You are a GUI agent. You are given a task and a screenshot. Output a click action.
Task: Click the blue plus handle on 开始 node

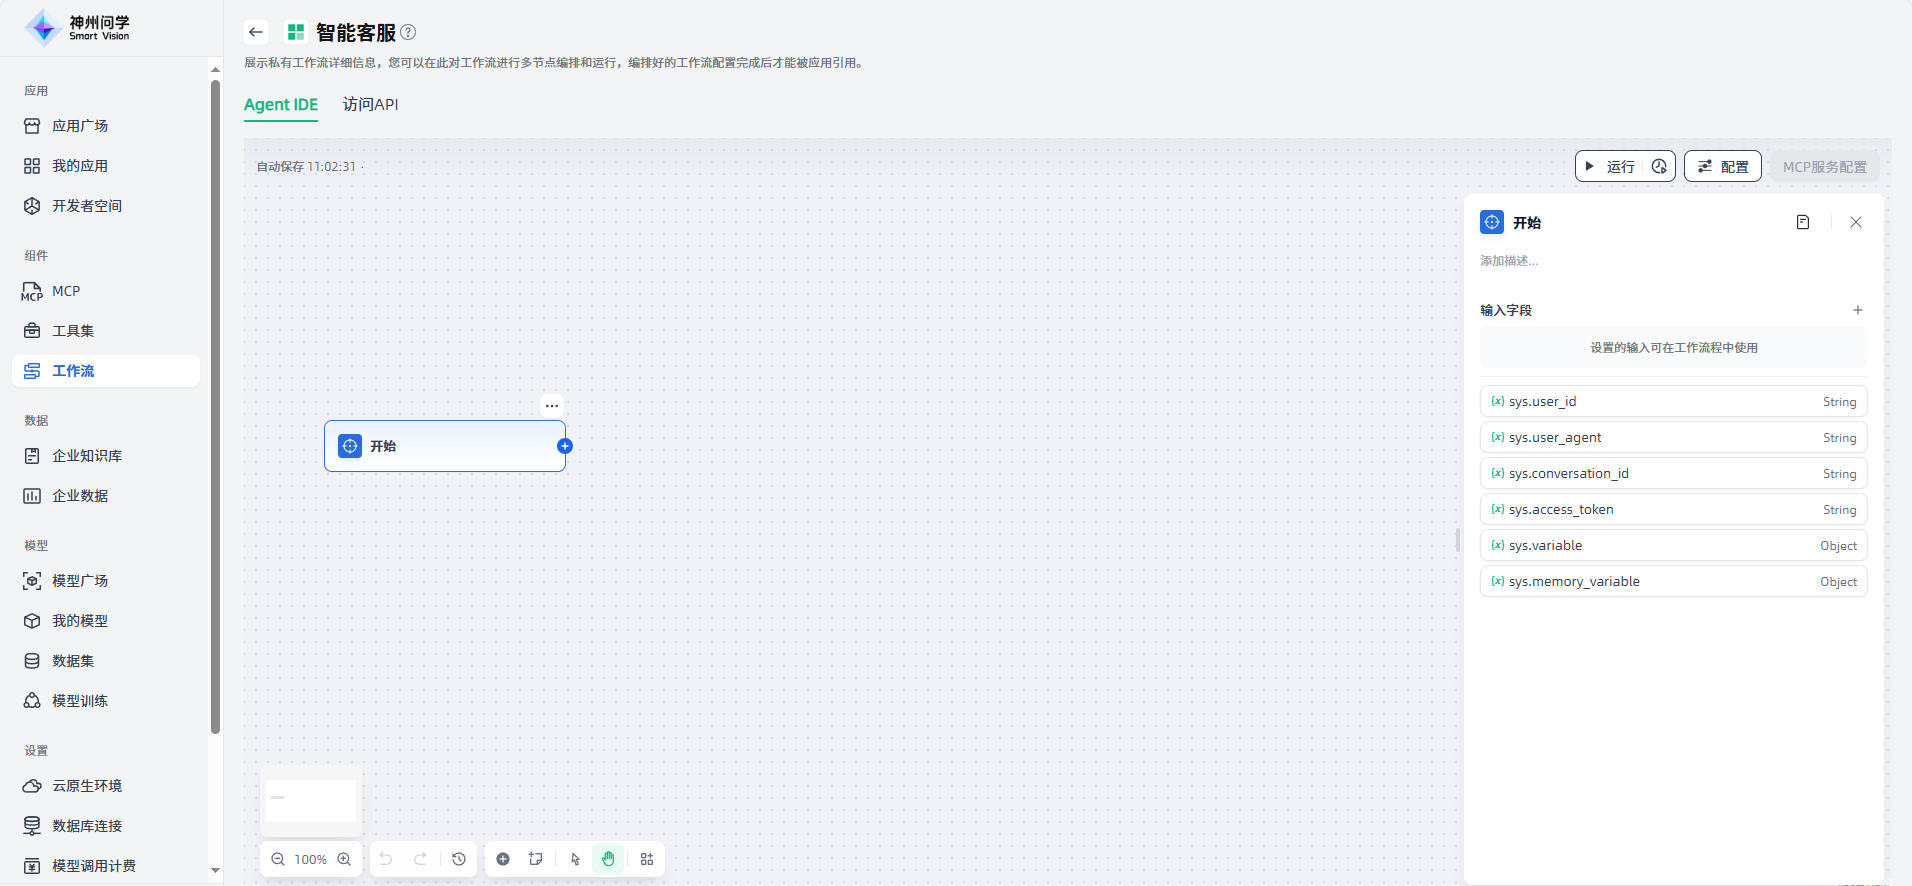click(x=565, y=446)
